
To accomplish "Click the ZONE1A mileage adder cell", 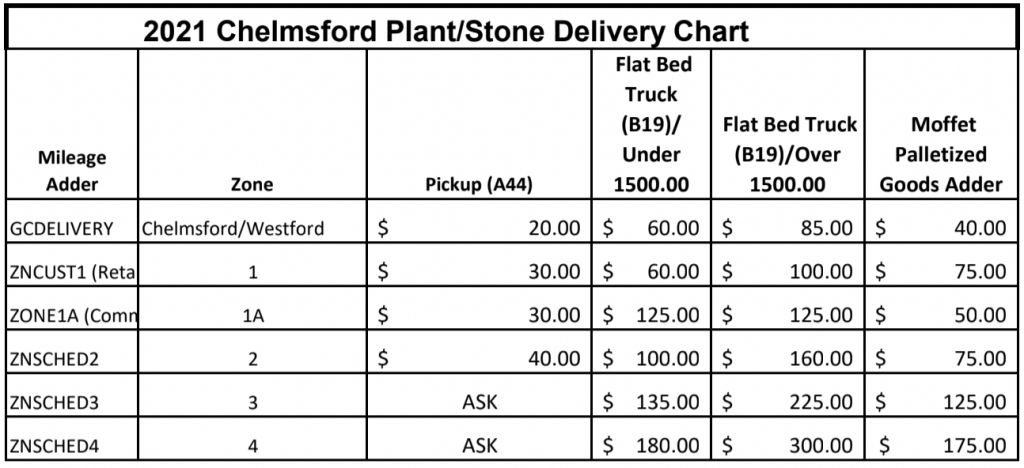I will [72, 314].
